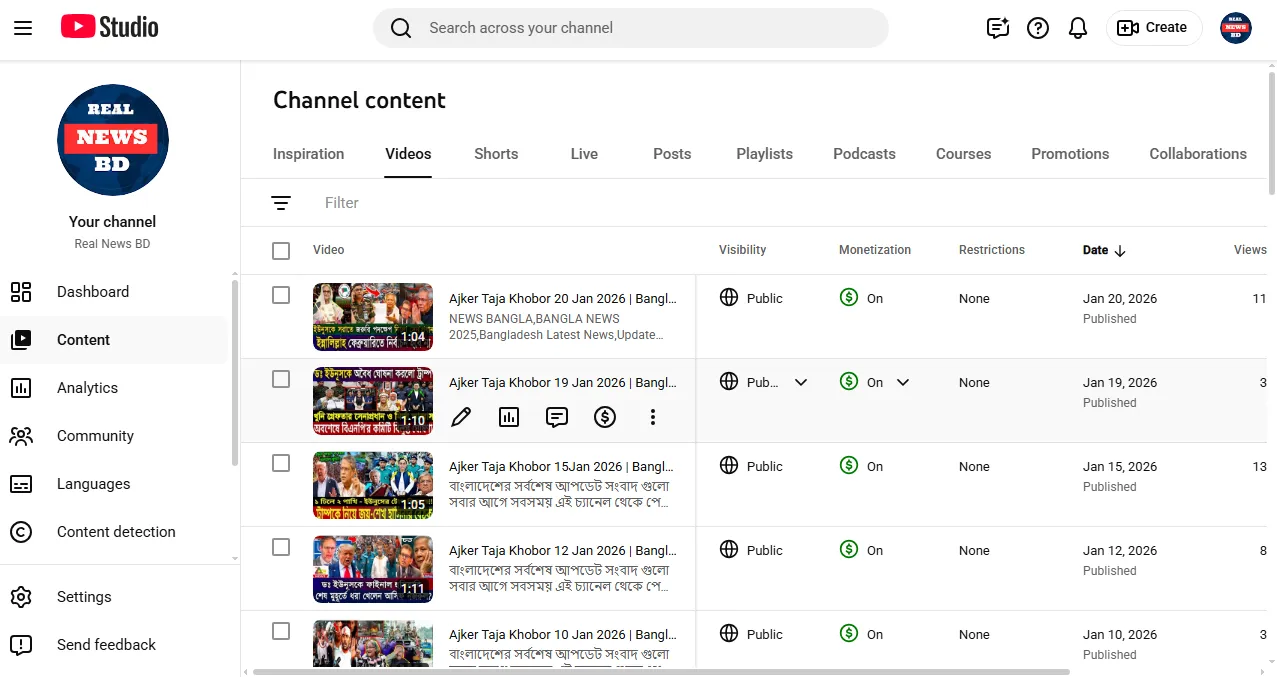
Task: Open the feedback spark message icon
Action: [998, 28]
